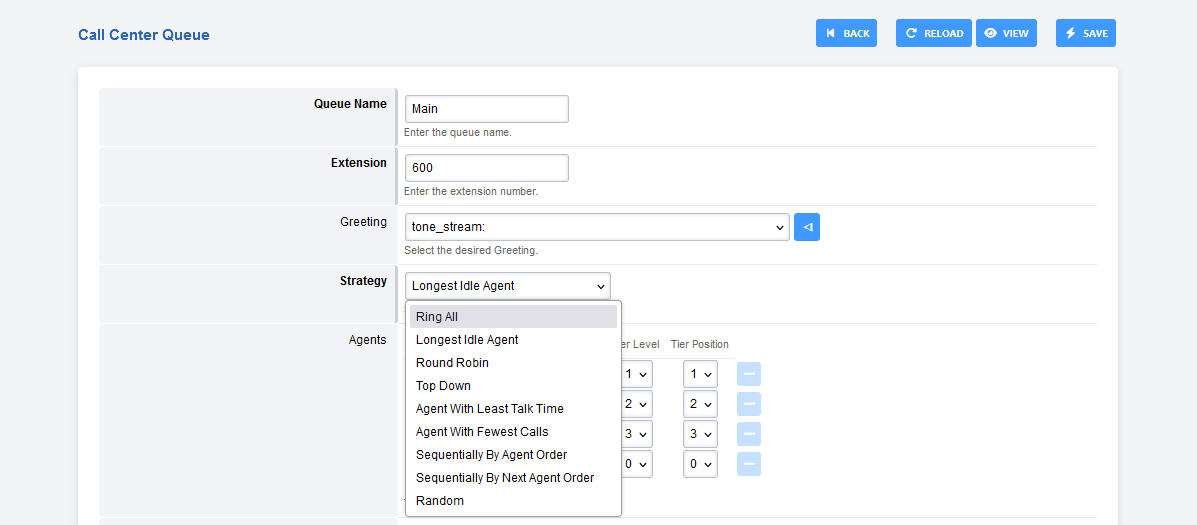Select Ring All from the strategy list
Screen dimensions: 1197x525
tap(437, 317)
